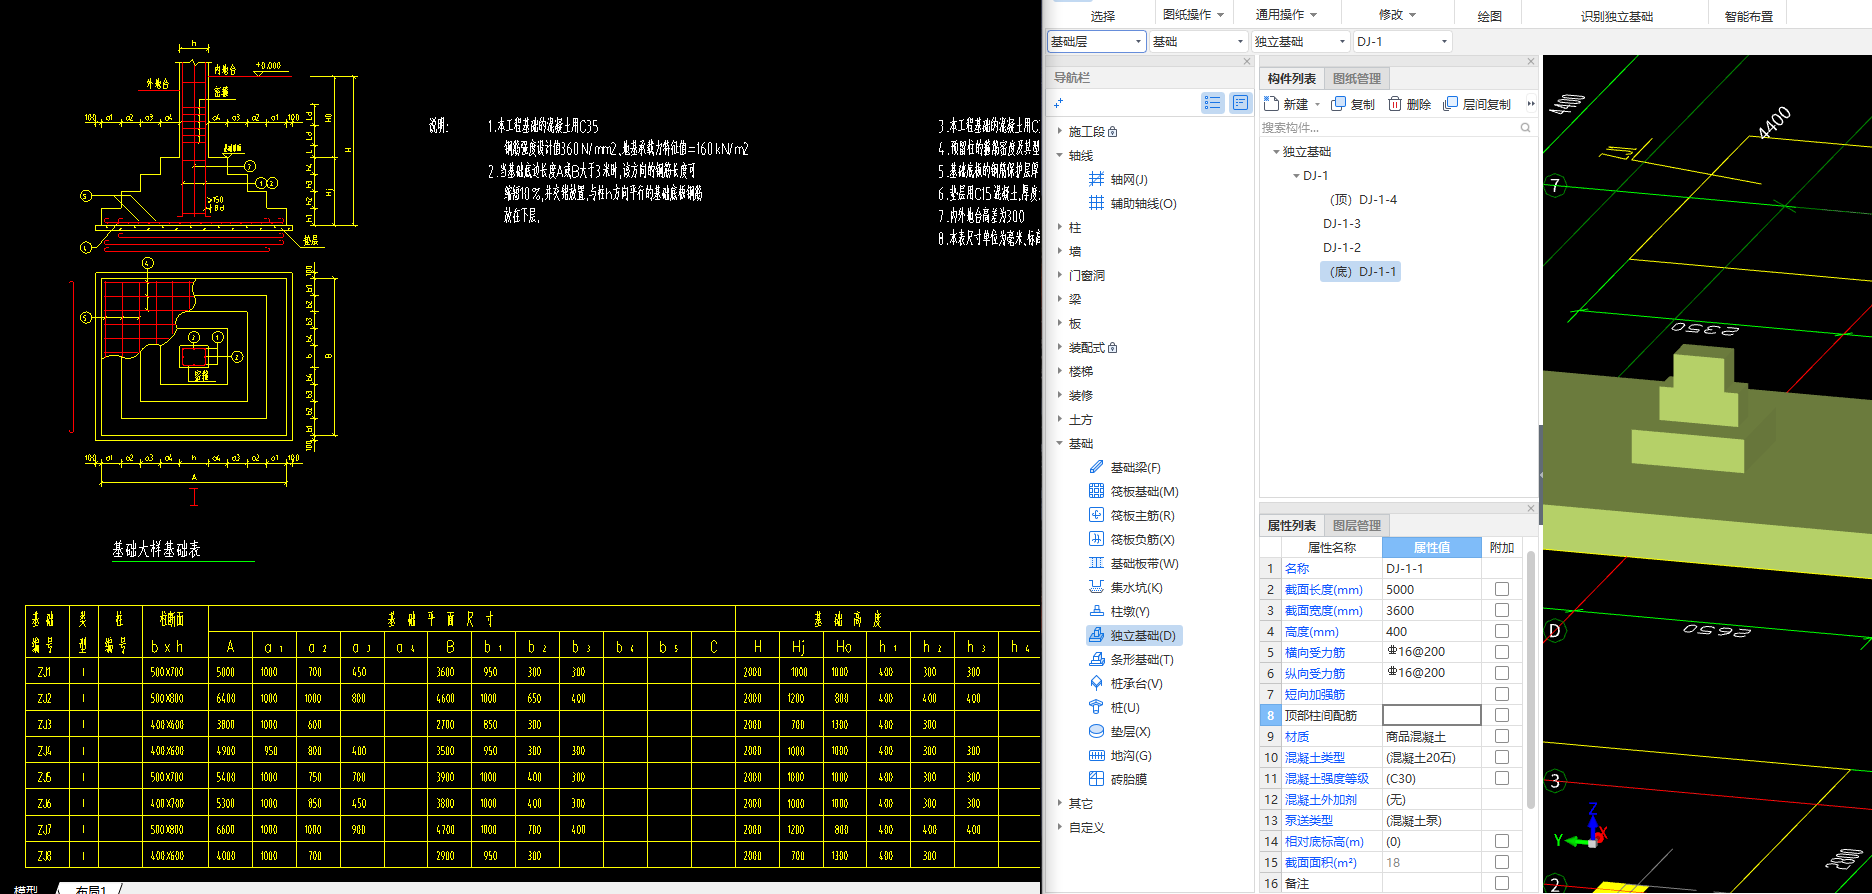Select component (顶) DJ-1-4
1872x894 pixels.
[x=1363, y=199]
